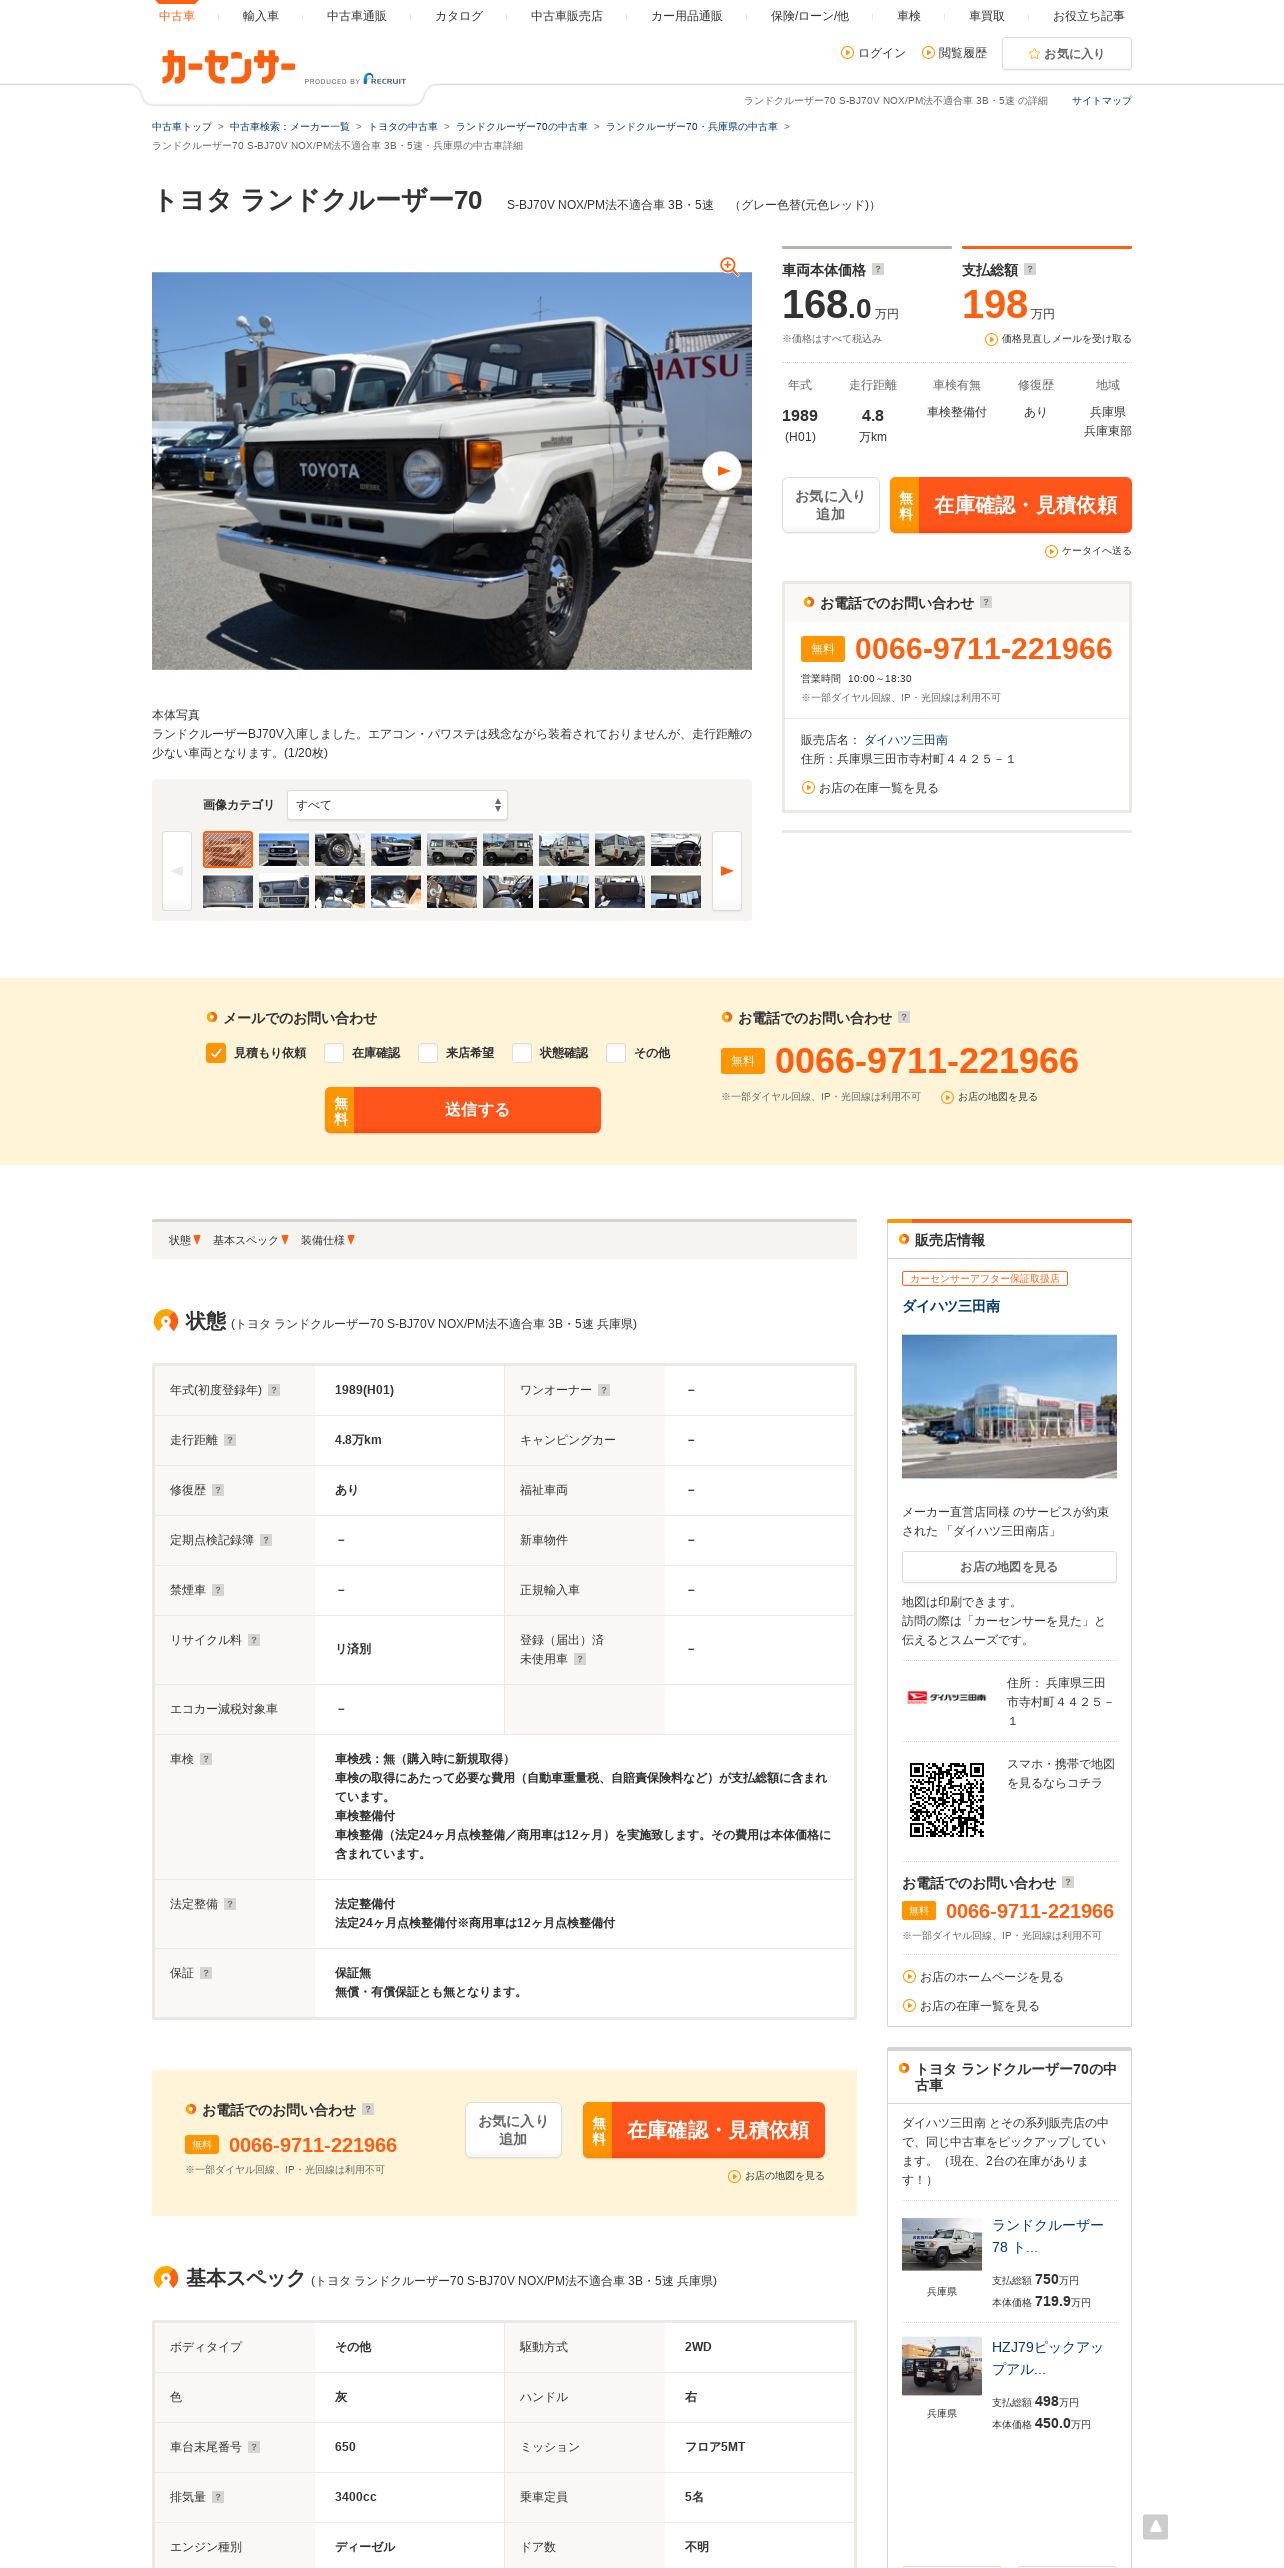Click the back-to-top arrow icon
This screenshot has height=2568, width=1284.
[x=1155, y=2527]
